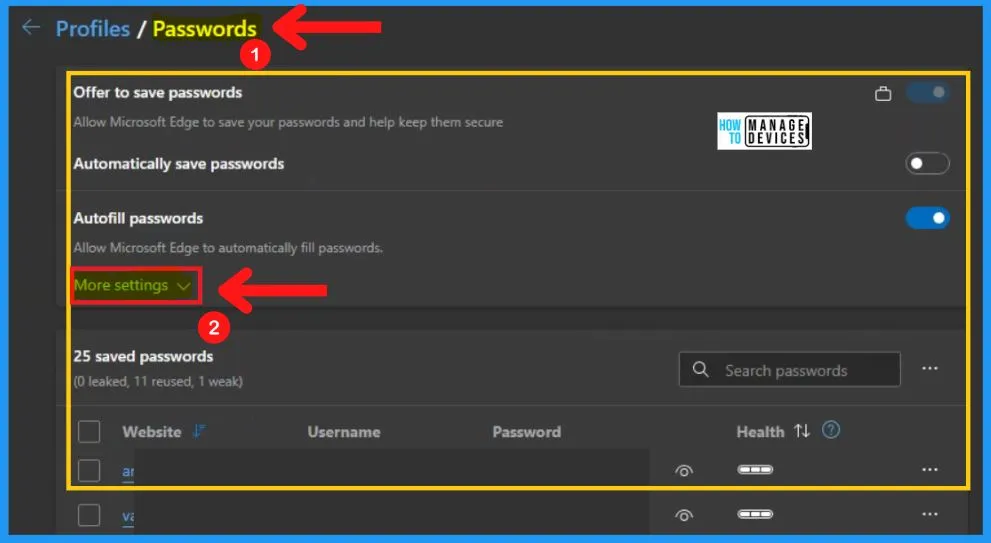991x543 pixels.
Task: Open the first row website link
Action: [x=128, y=472]
